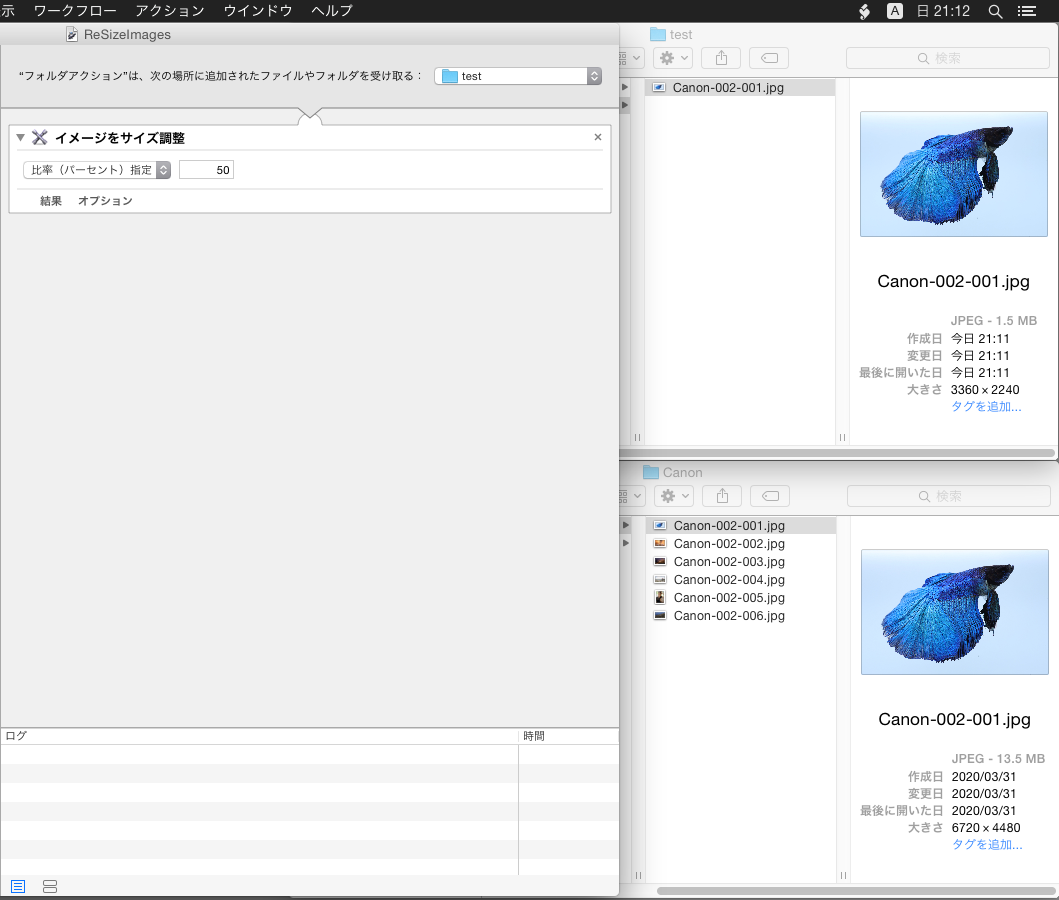Click Canon-002-002.jpg file icon
This screenshot has width=1059, height=900.
[660, 544]
